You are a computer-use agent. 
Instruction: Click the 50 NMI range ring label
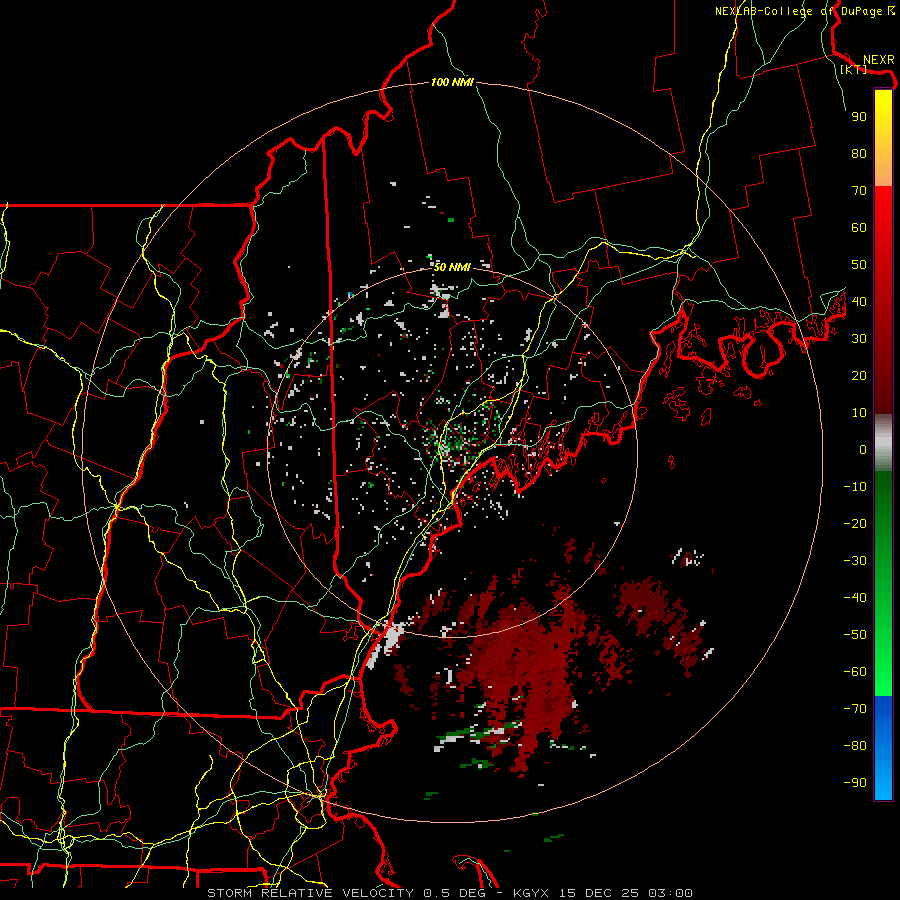tap(452, 267)
